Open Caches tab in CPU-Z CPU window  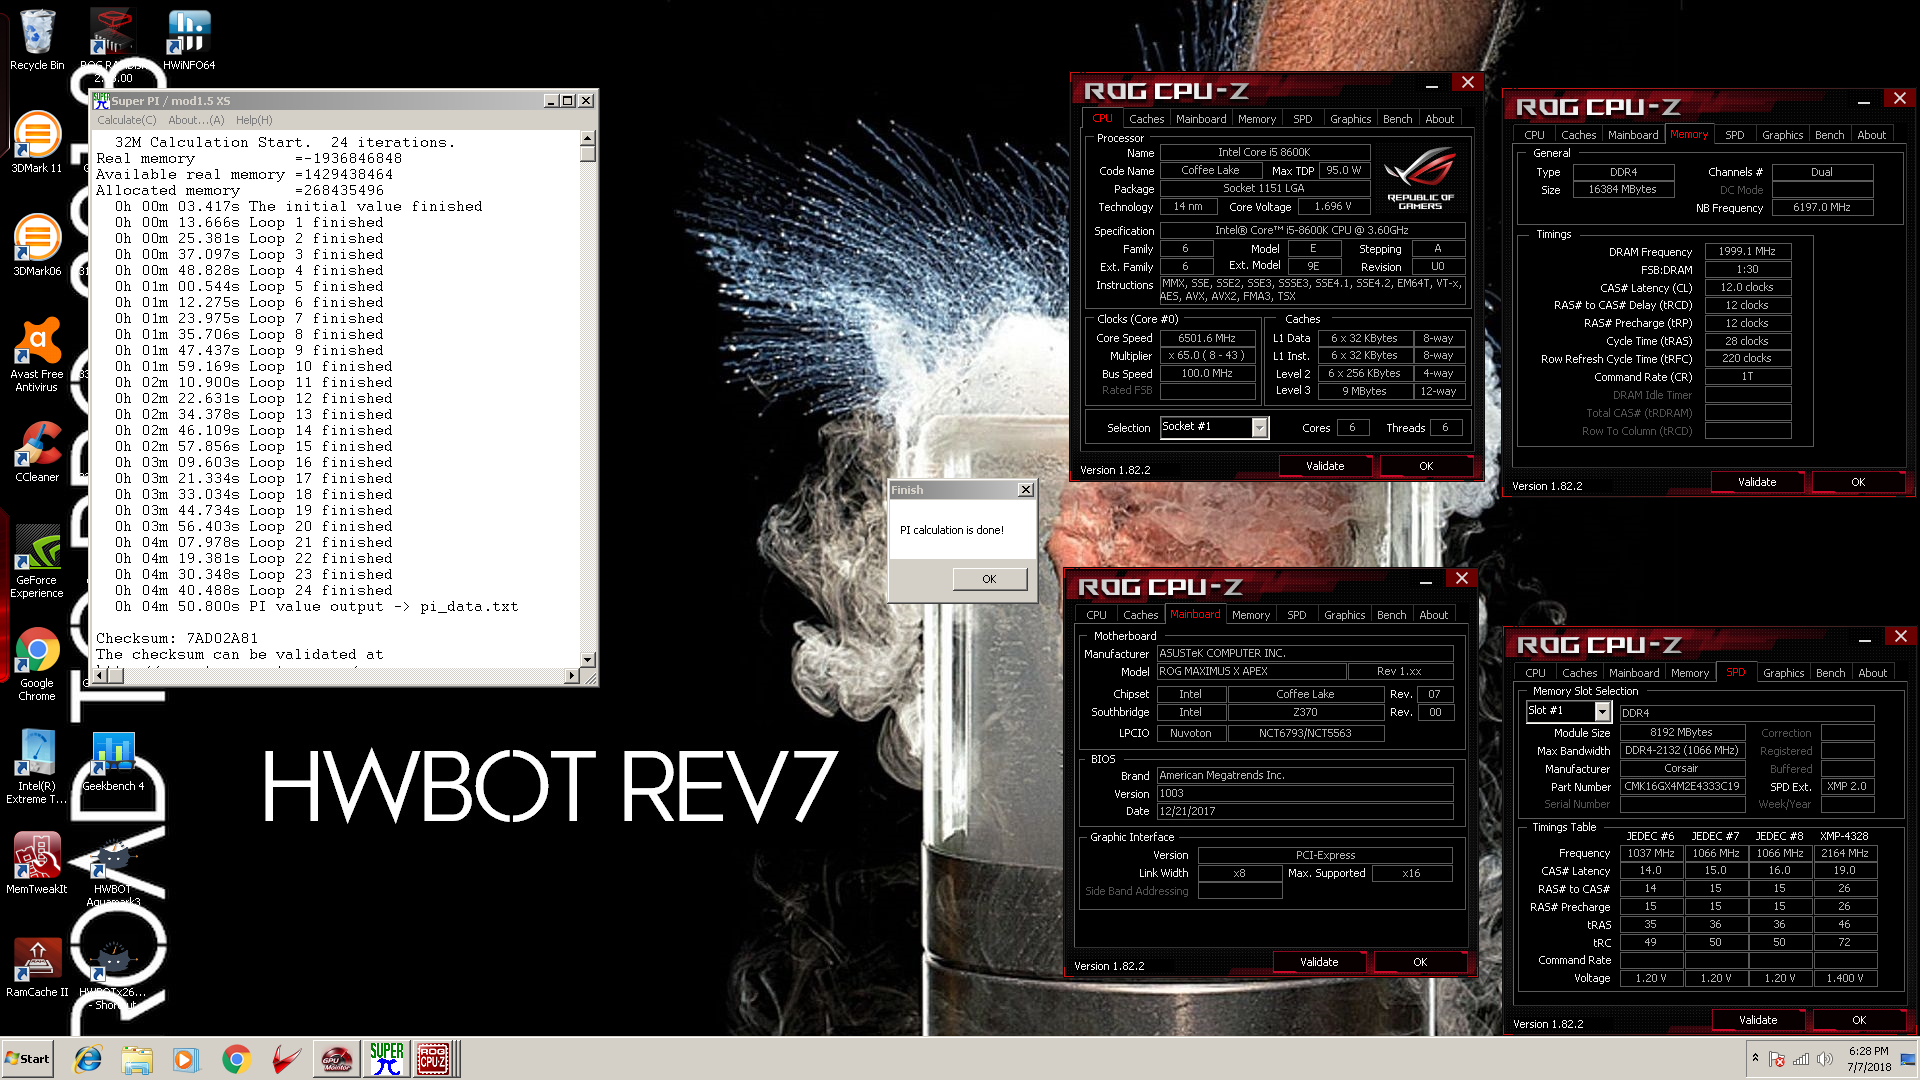coord(1146,119)
